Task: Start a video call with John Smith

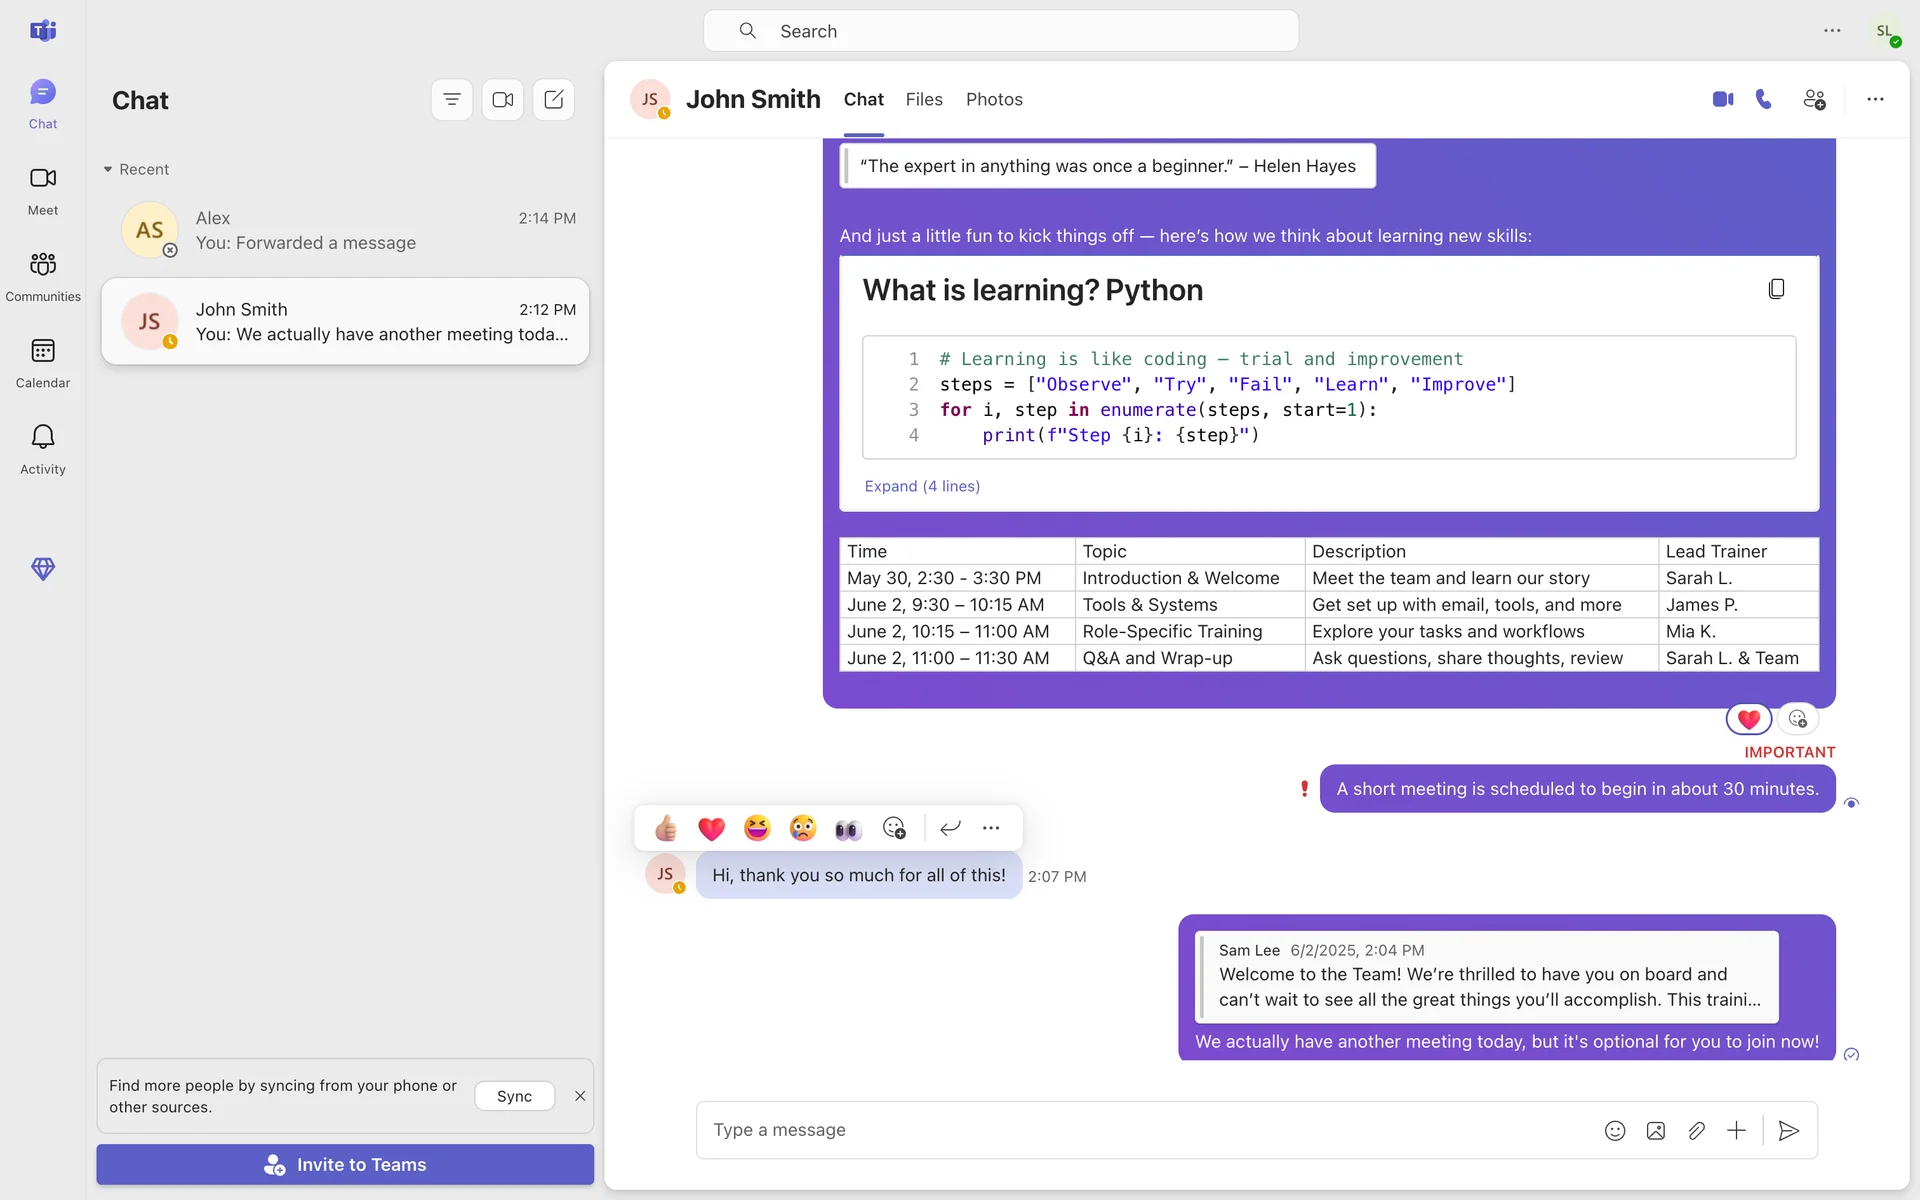Action: [x=1722, y=99]
